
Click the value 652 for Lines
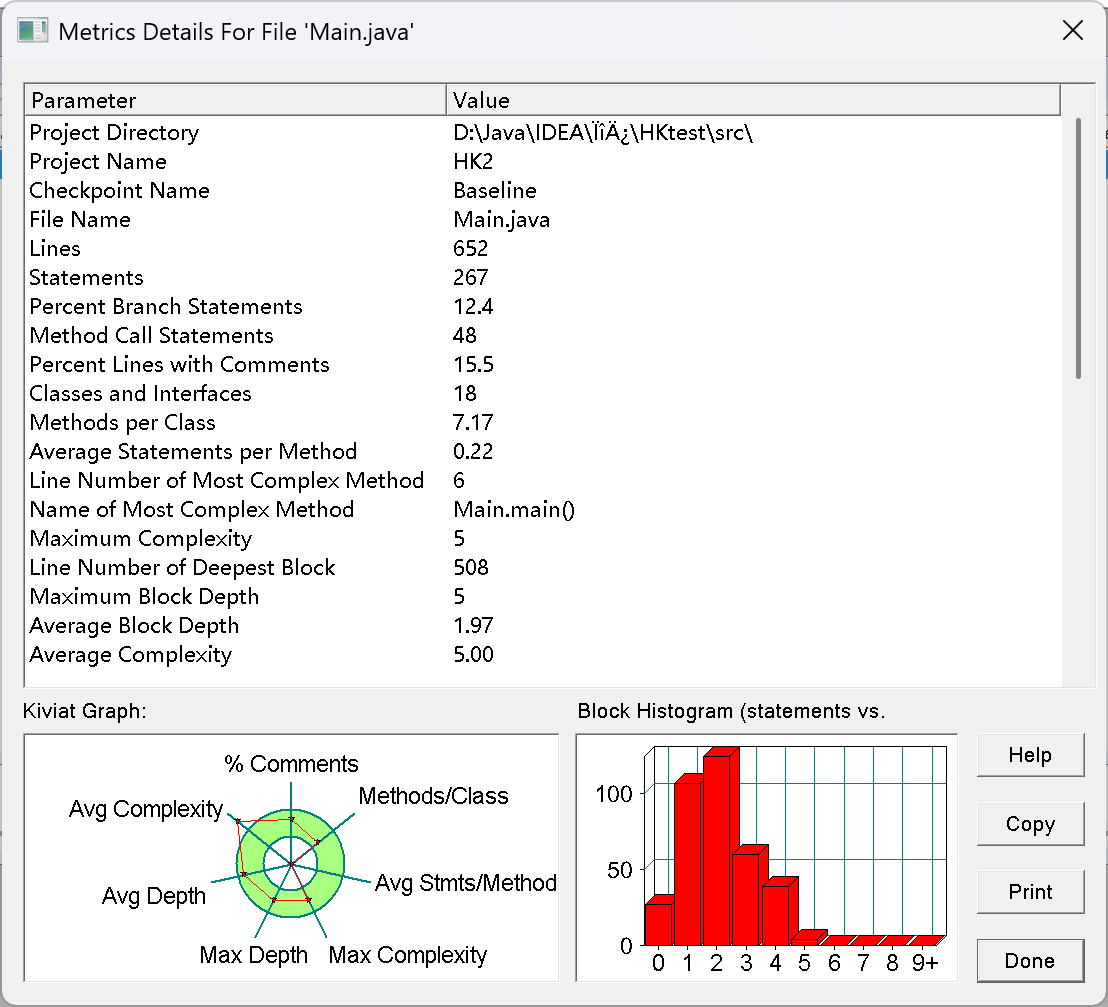click(x=471, y=248)
